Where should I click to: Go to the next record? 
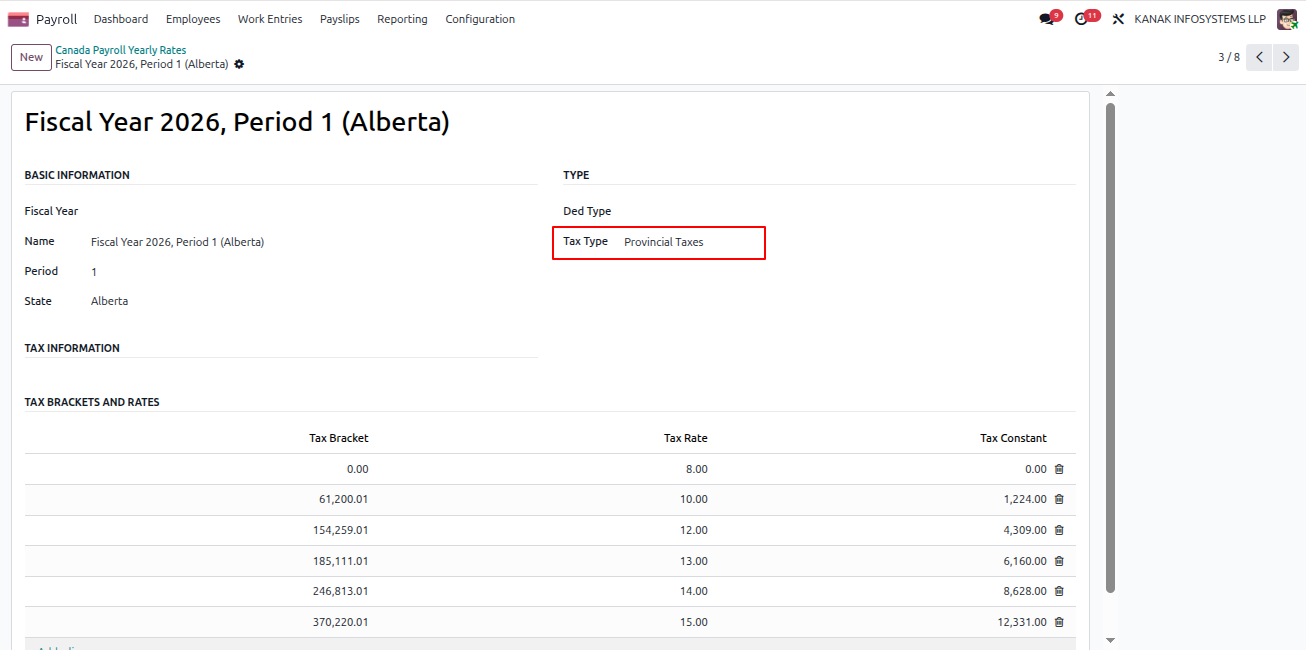1286,57
